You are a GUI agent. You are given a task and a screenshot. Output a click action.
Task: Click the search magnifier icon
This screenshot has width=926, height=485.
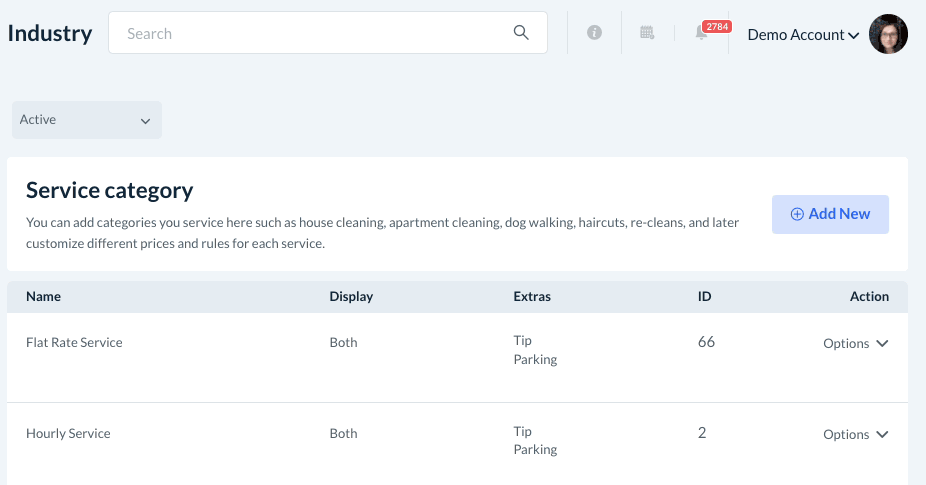(x=521, y=33)
